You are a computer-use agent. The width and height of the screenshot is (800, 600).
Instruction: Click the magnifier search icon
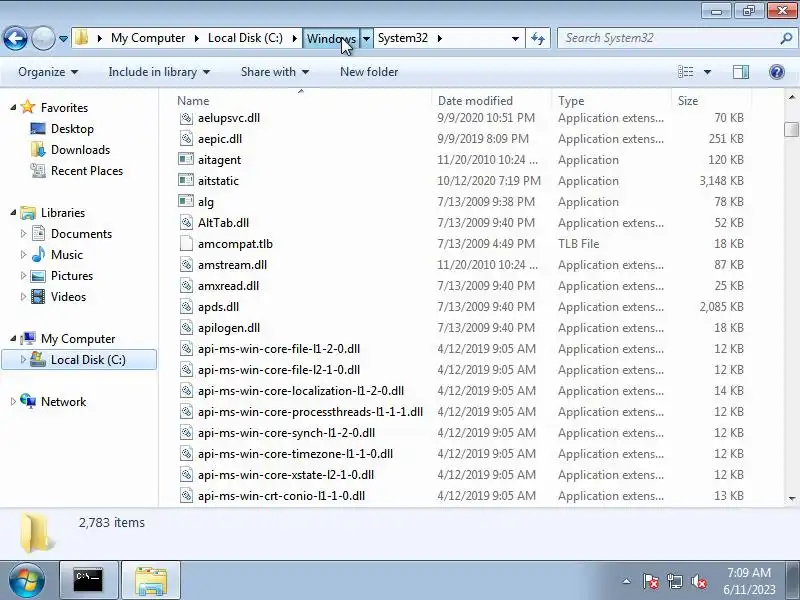point(786,38)
